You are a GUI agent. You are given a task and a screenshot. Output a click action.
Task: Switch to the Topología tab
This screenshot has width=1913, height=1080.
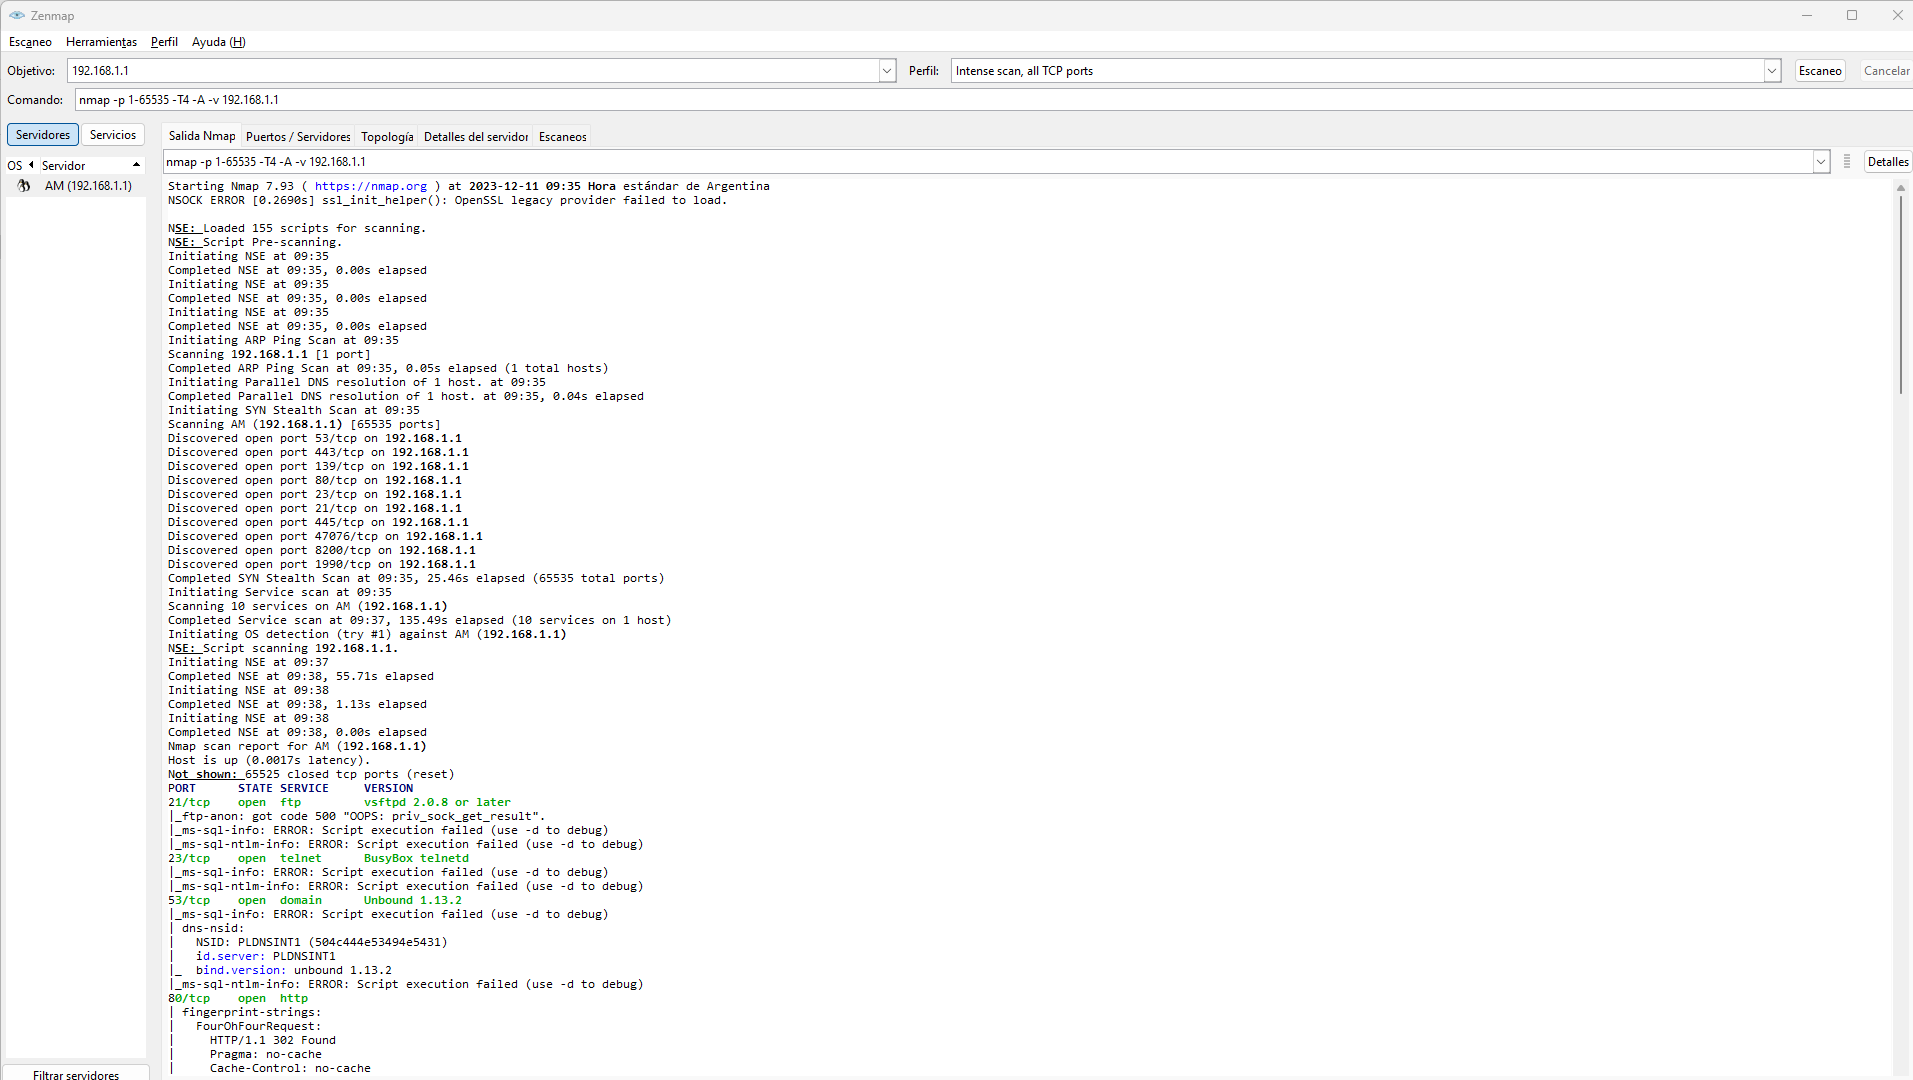(x=387, y=137)
